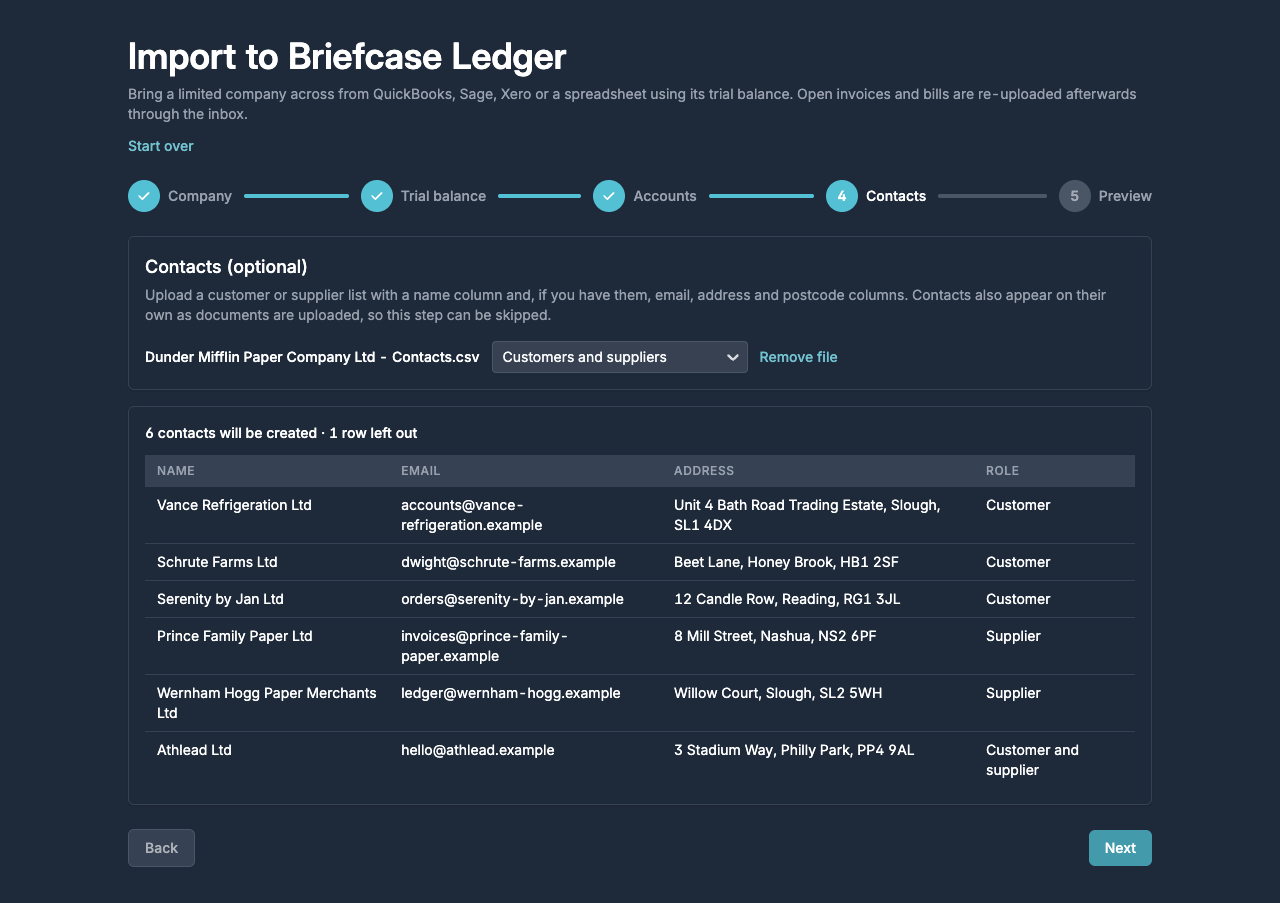1280x903 pixels.
Task: Click the accounts@vance-refrigeration.example email
Action: point(472,515)
